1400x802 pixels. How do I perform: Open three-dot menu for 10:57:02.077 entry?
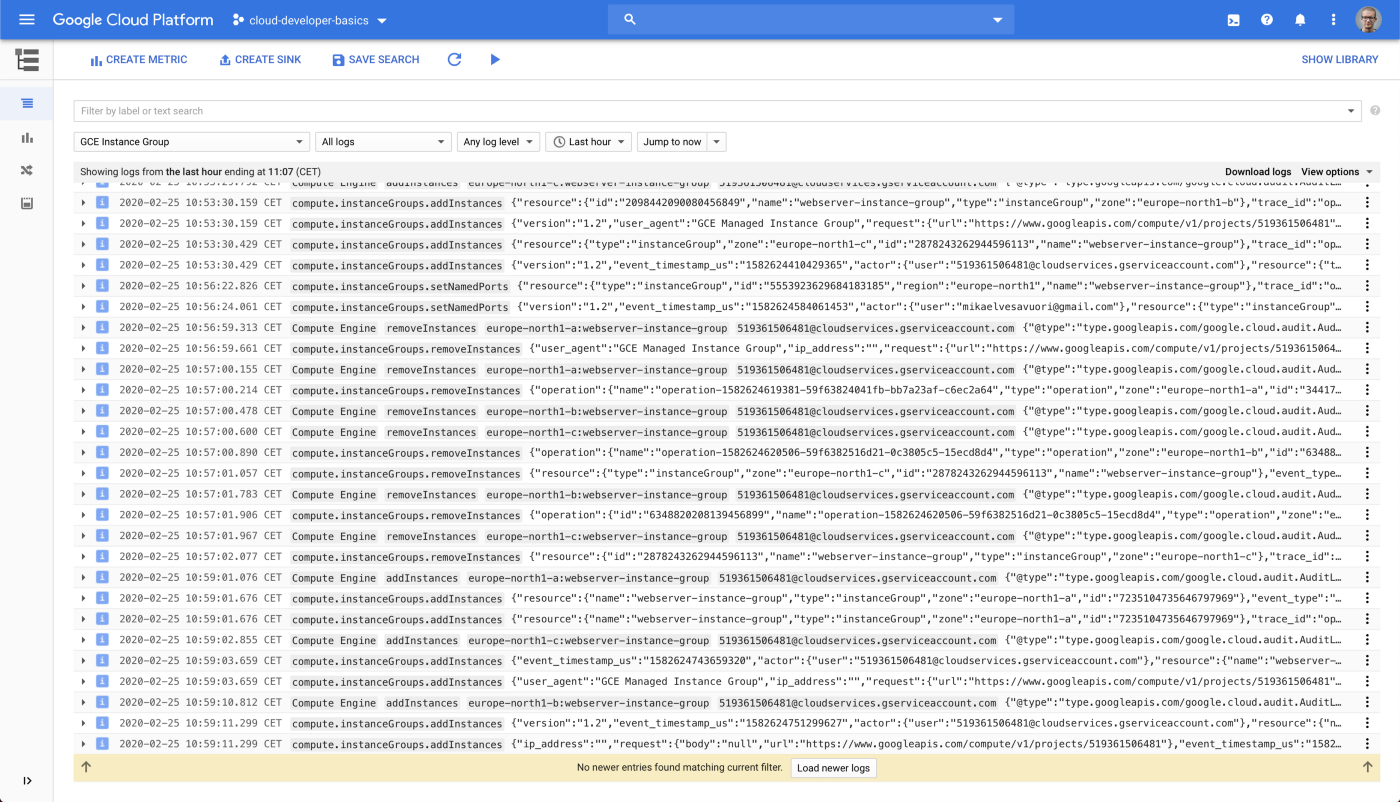tap(1367, 557)
